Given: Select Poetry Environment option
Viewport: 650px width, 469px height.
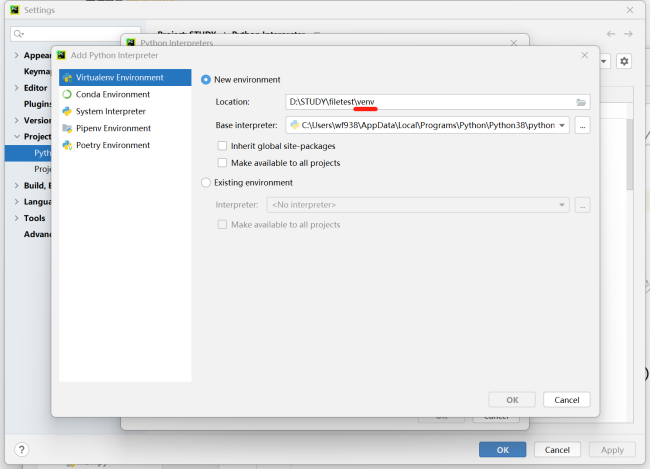Looking at the screenshot, I should point(125,146).
